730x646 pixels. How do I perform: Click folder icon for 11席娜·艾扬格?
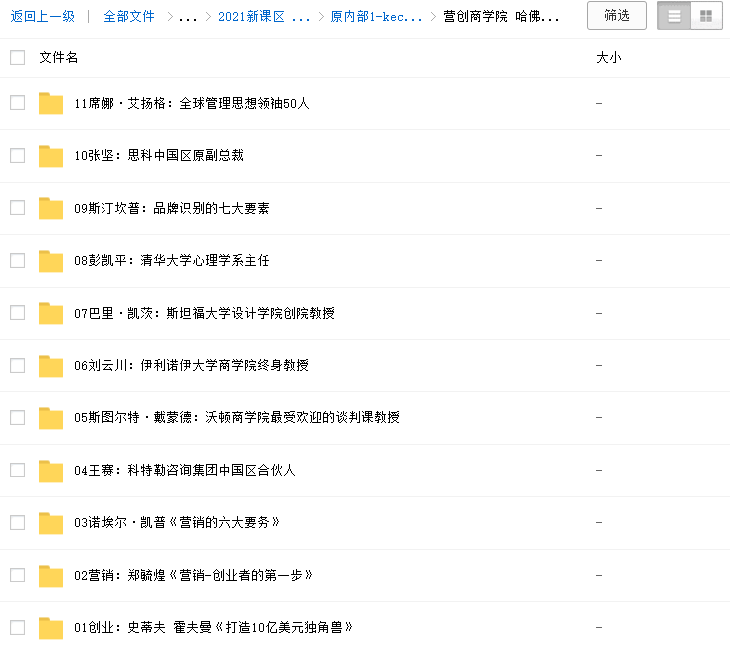[x=51, y=103]
